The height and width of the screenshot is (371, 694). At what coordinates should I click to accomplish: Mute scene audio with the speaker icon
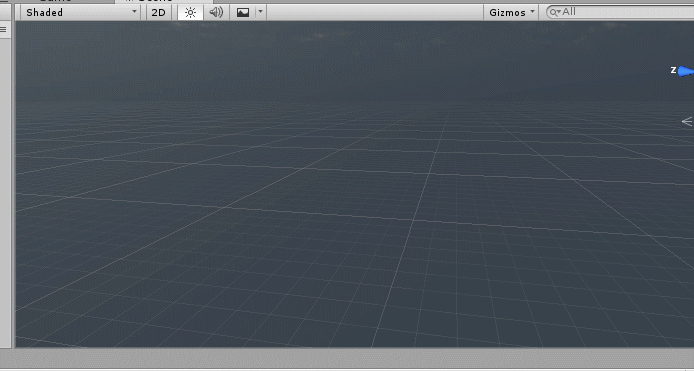point(216,12)
